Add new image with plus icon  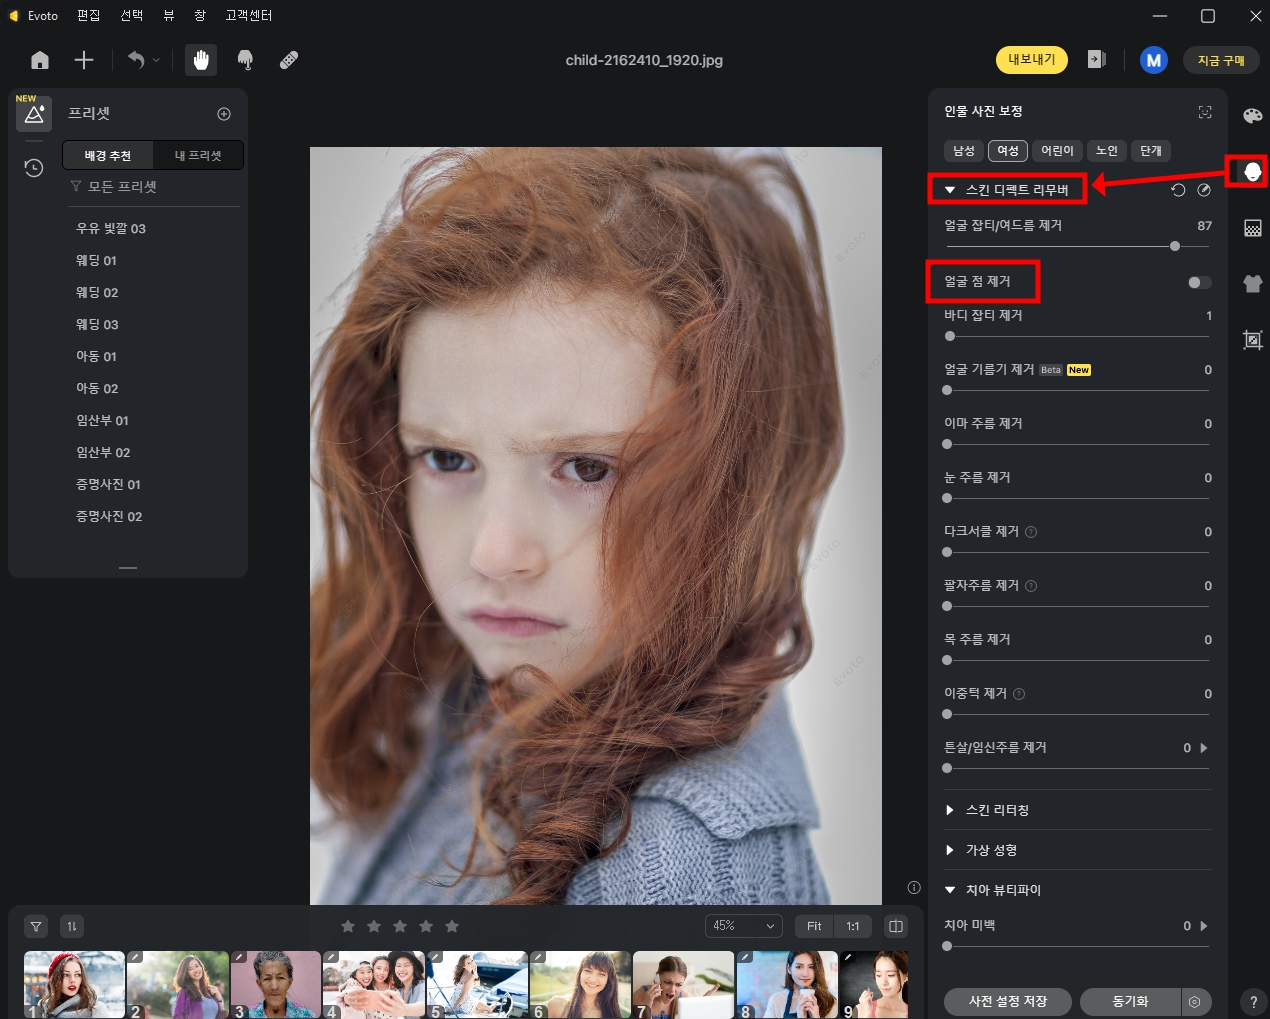(84, 60)
